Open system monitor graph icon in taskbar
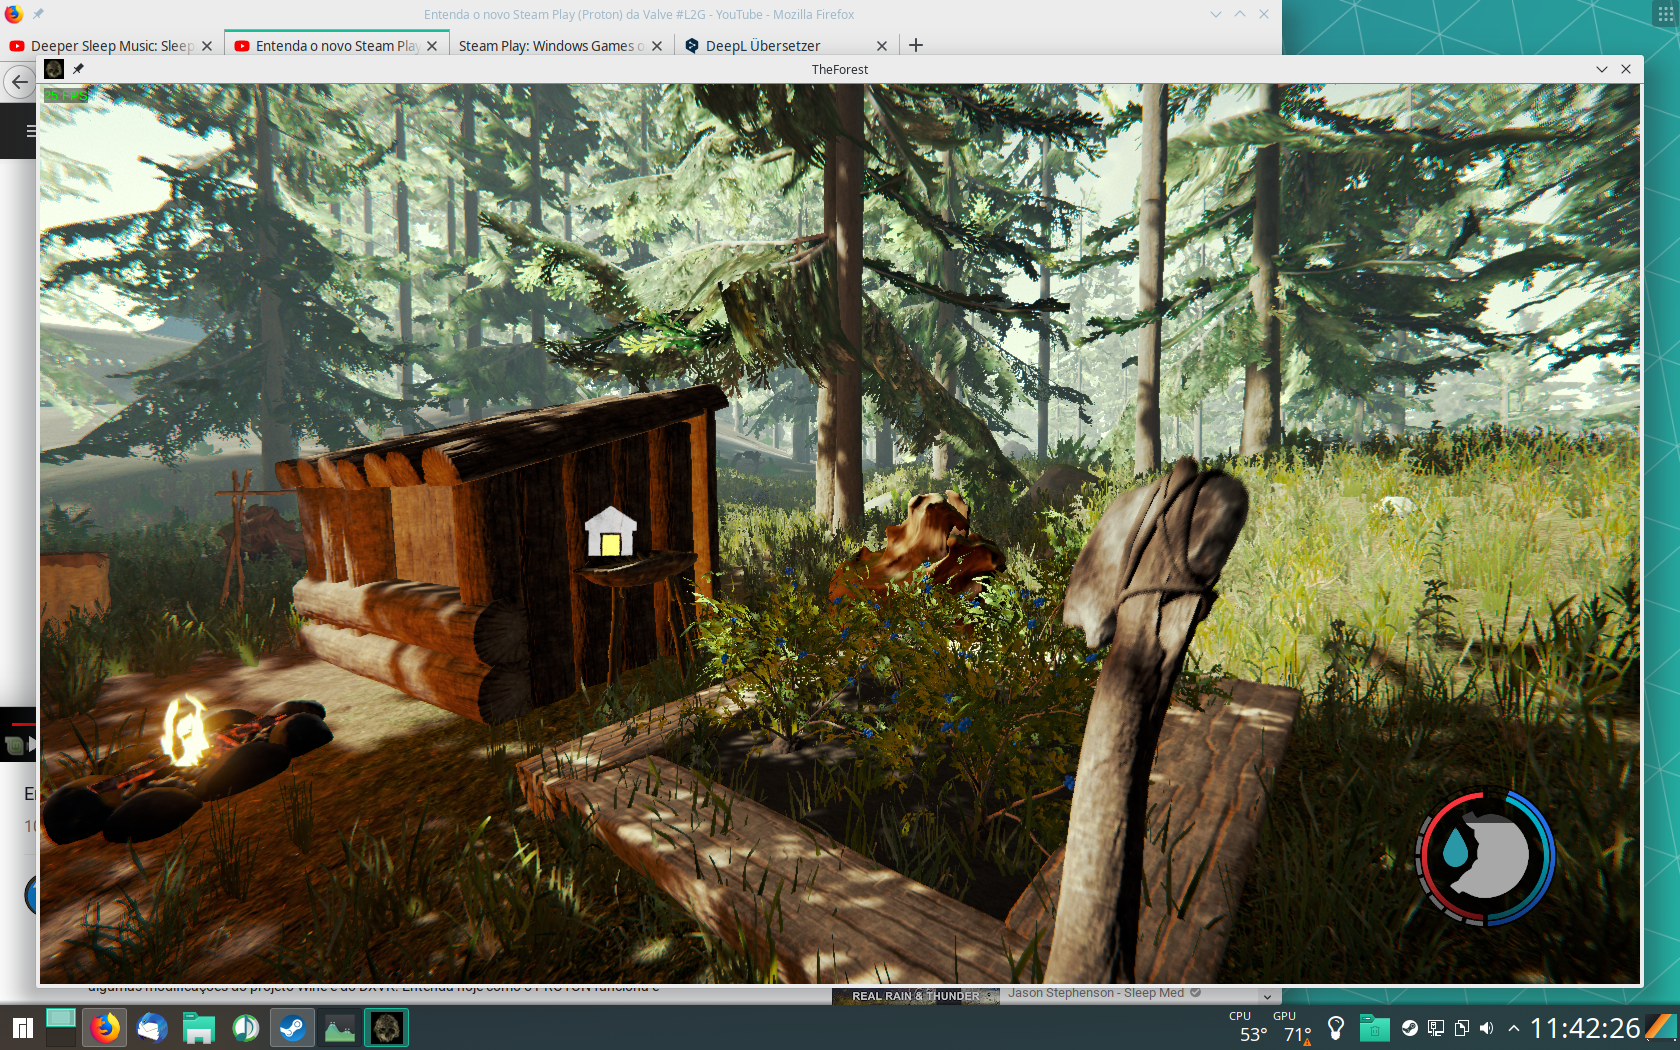 [339, 1028]
